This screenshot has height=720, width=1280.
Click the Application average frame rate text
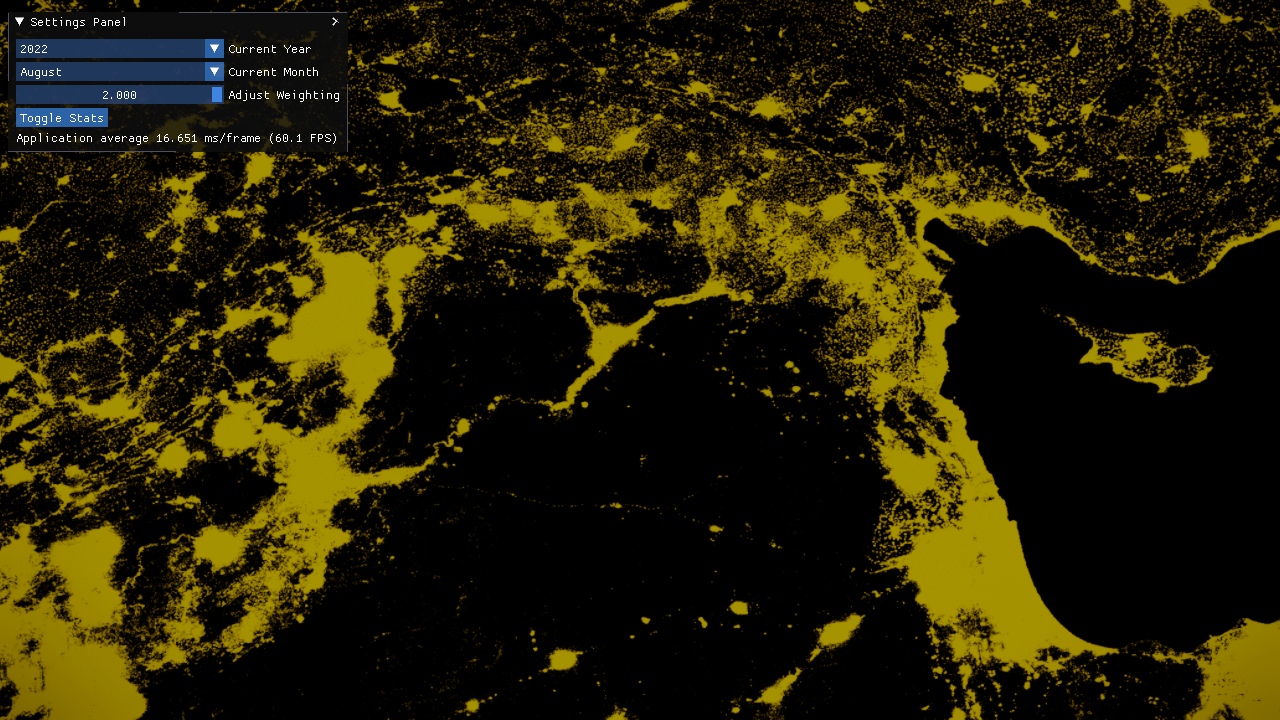coord(177,138)
